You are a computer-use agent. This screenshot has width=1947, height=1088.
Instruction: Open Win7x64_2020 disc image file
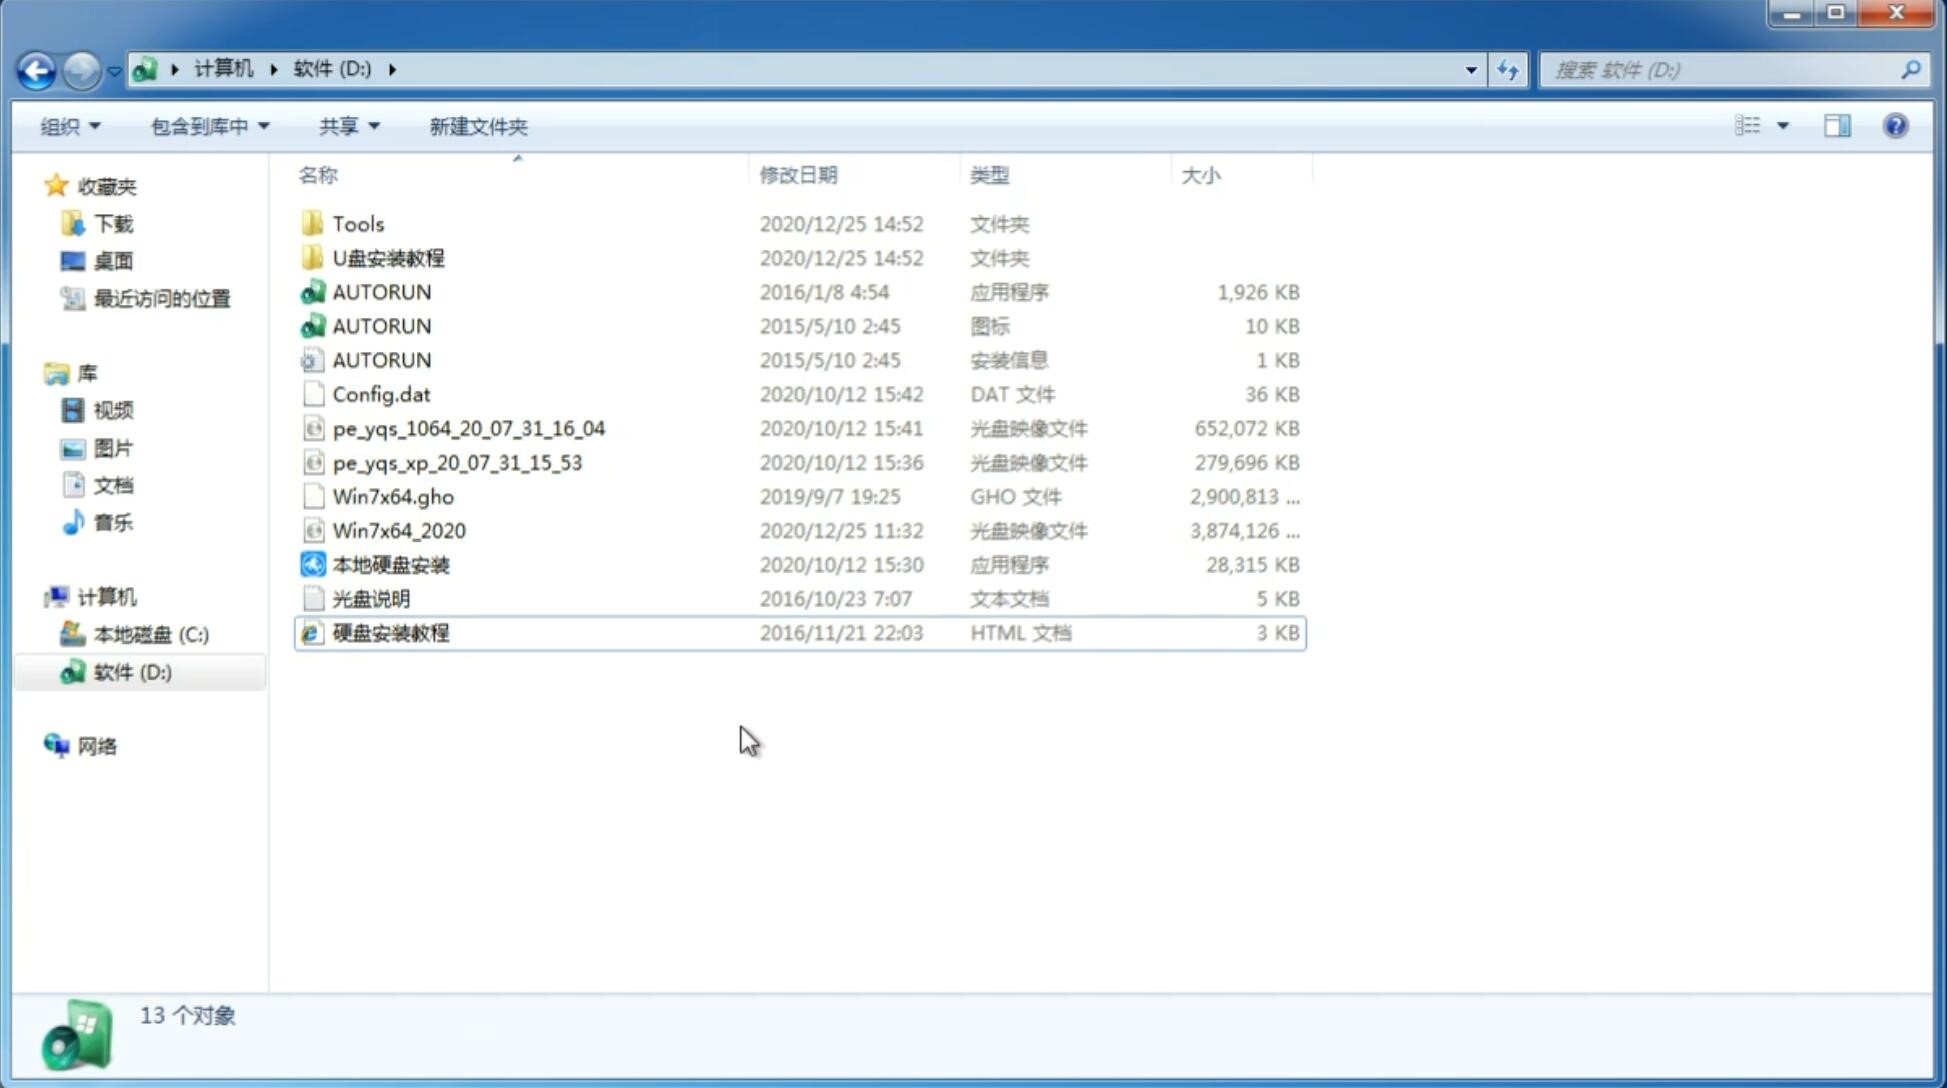(x=398, y=529)
